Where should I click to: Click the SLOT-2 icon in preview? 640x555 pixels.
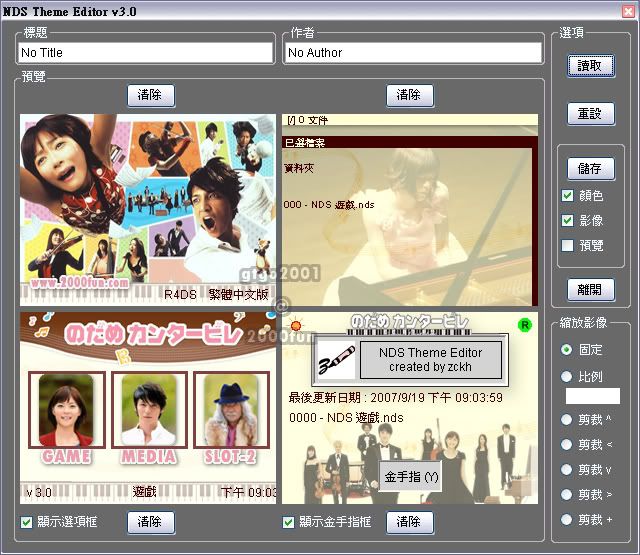(x=231, y=418)
